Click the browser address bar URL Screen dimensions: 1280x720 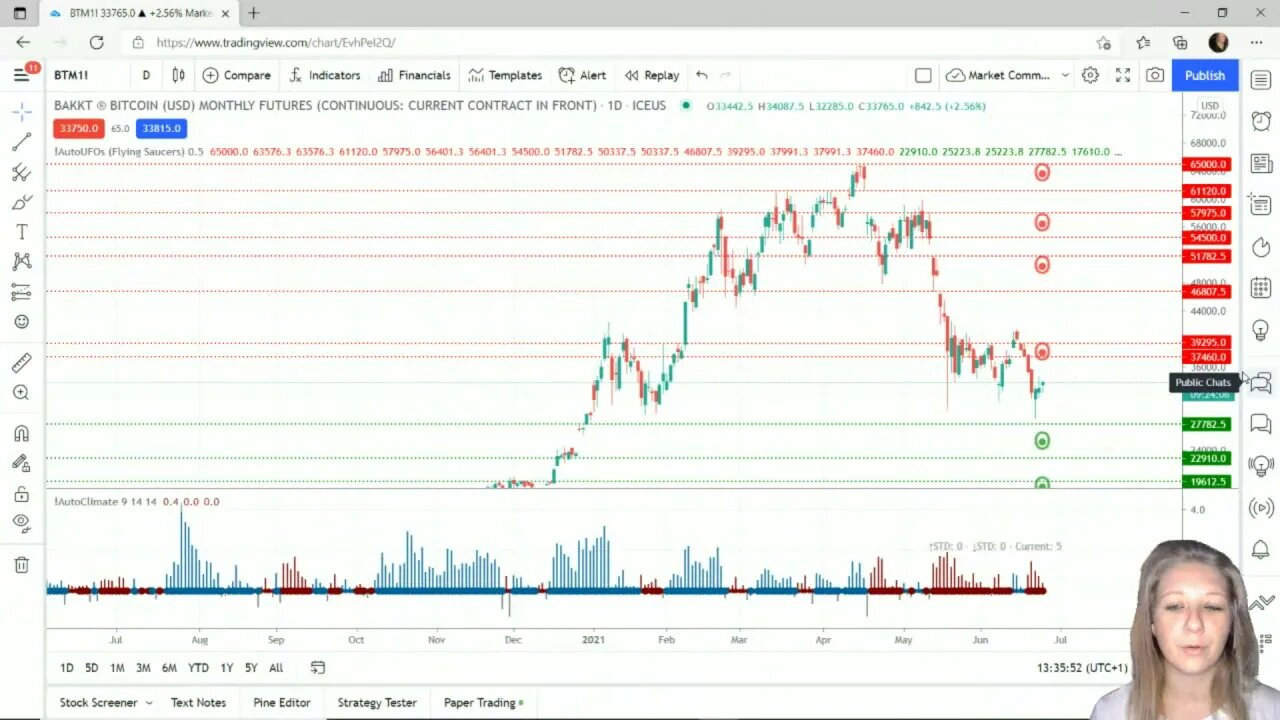pyautogui.click(x=275, y=42)
